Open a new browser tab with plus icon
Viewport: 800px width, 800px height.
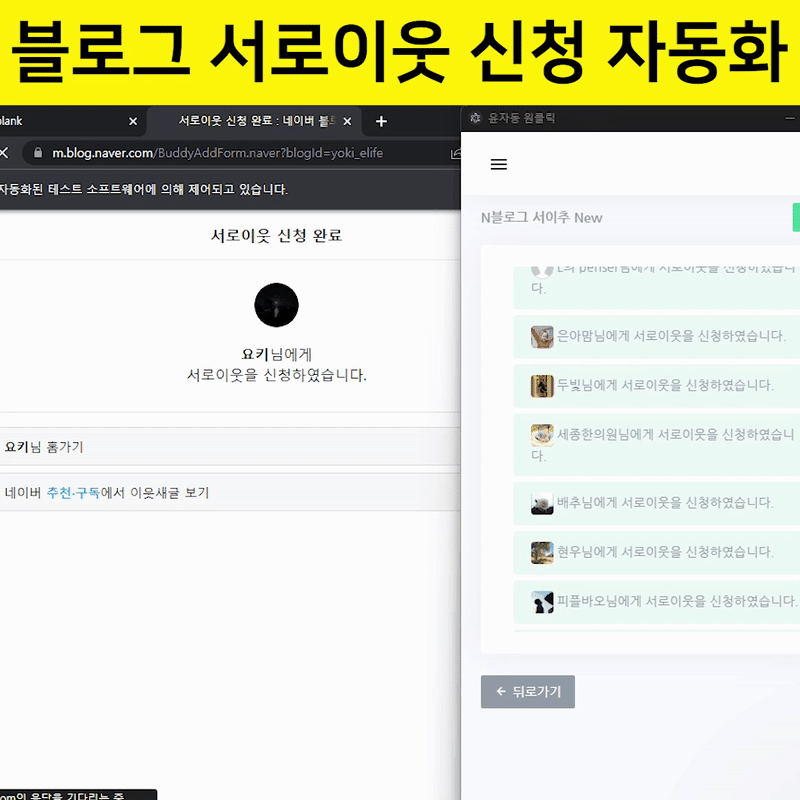pos(381,121)
